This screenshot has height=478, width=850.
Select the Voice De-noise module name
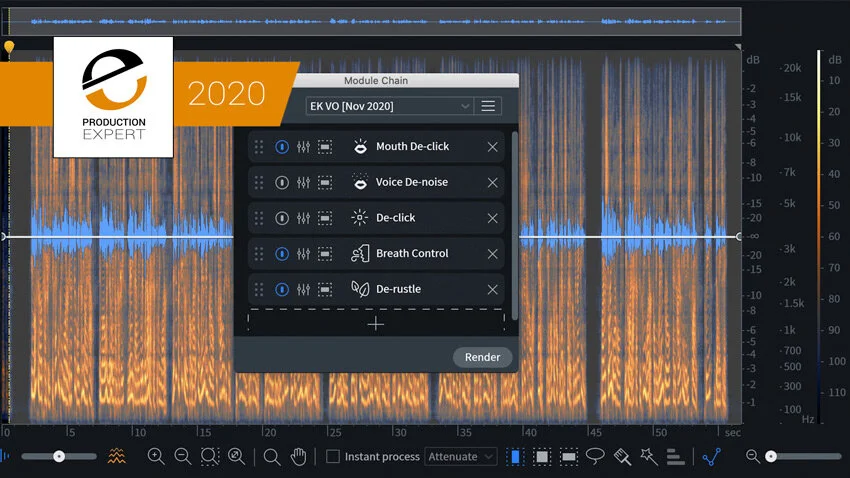tap(411, 182)
